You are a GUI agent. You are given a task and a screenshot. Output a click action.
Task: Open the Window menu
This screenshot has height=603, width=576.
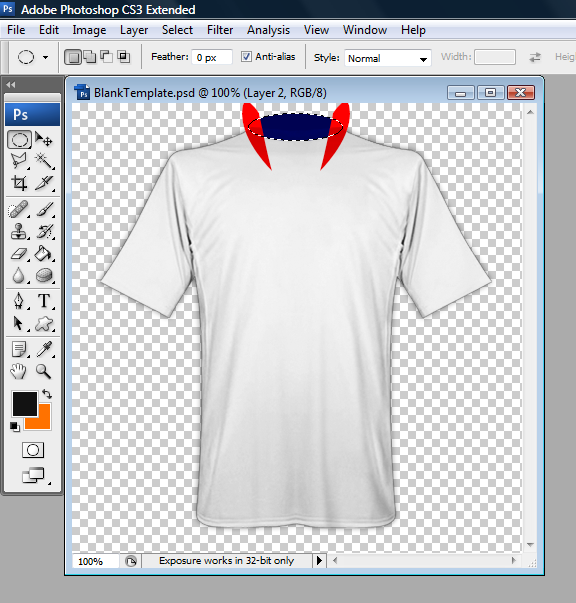[x=365, y=30]
